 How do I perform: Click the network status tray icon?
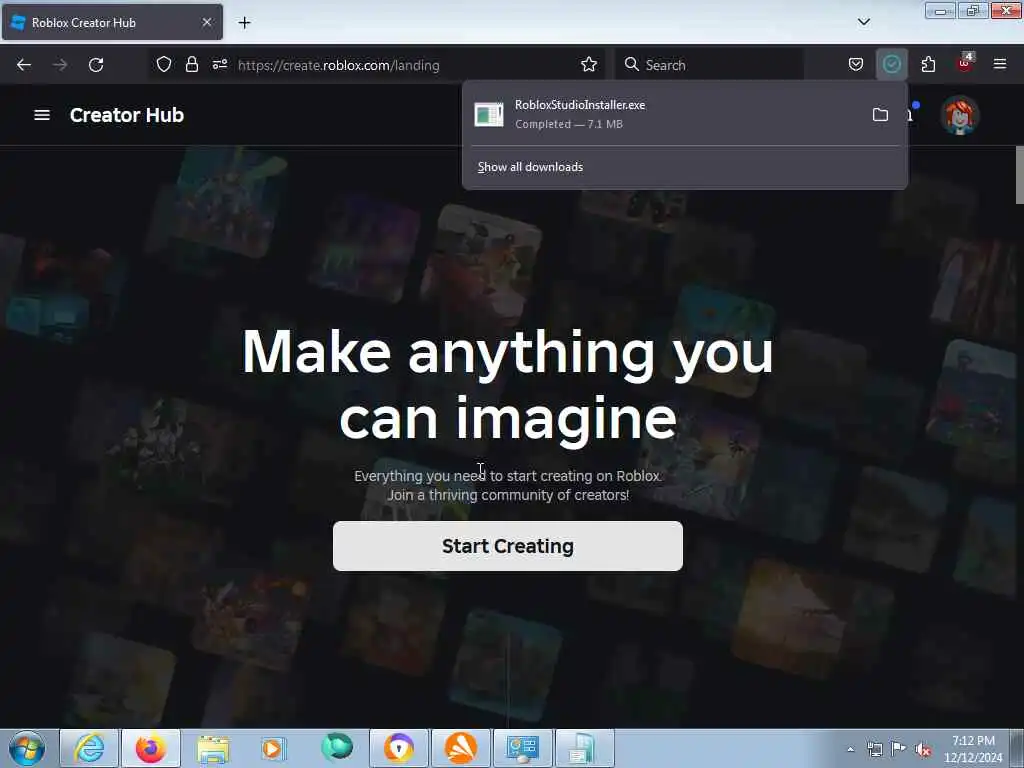pyautogui.click(x=874, y=749)
